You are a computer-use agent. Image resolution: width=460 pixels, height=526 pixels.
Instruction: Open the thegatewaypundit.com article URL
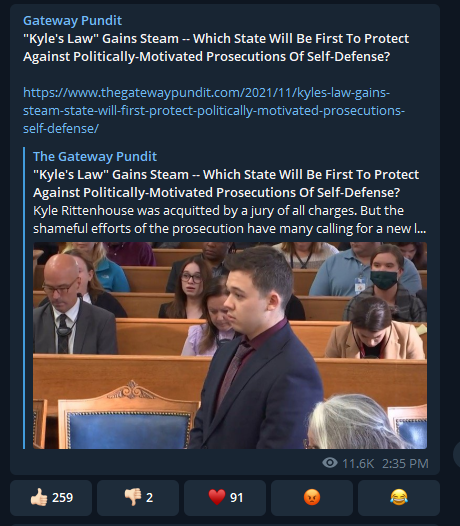[x=214, y=110]
